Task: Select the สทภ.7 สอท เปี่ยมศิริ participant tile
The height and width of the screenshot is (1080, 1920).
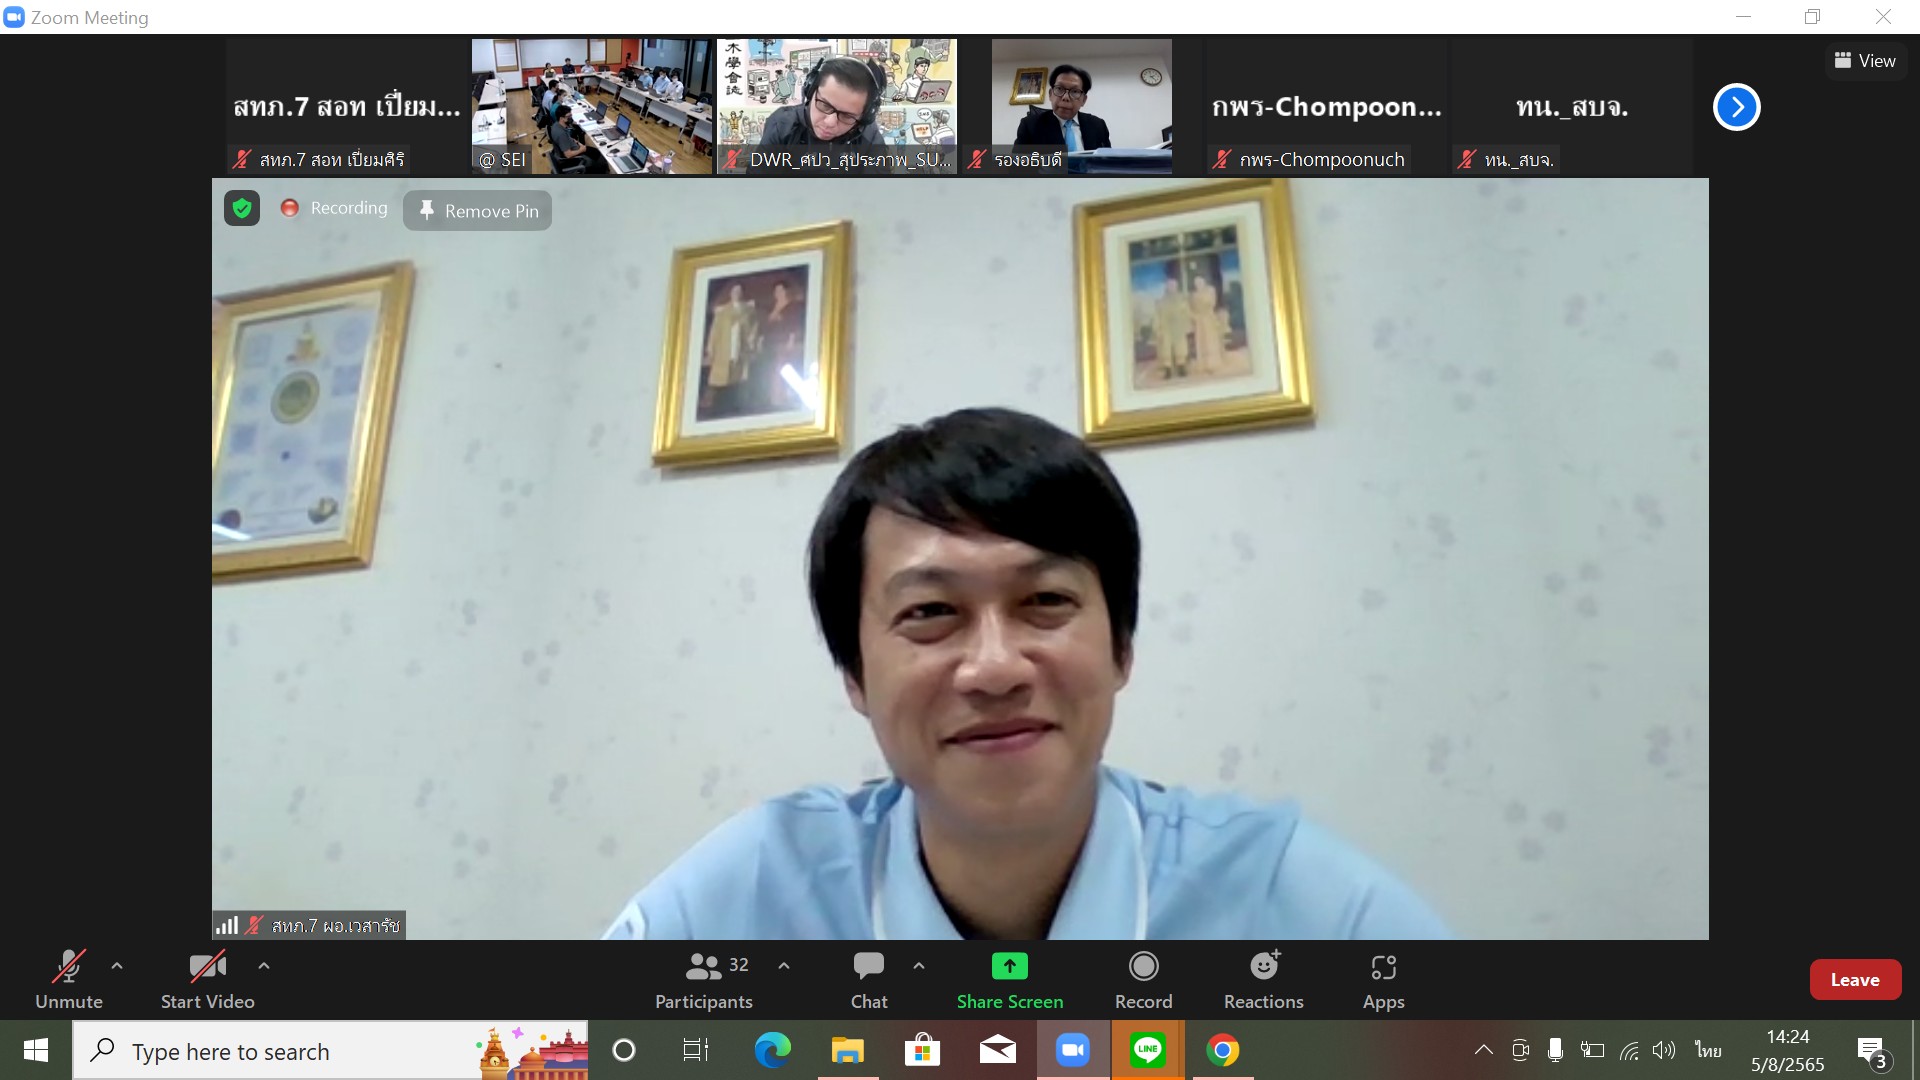Action: (347, 106)
